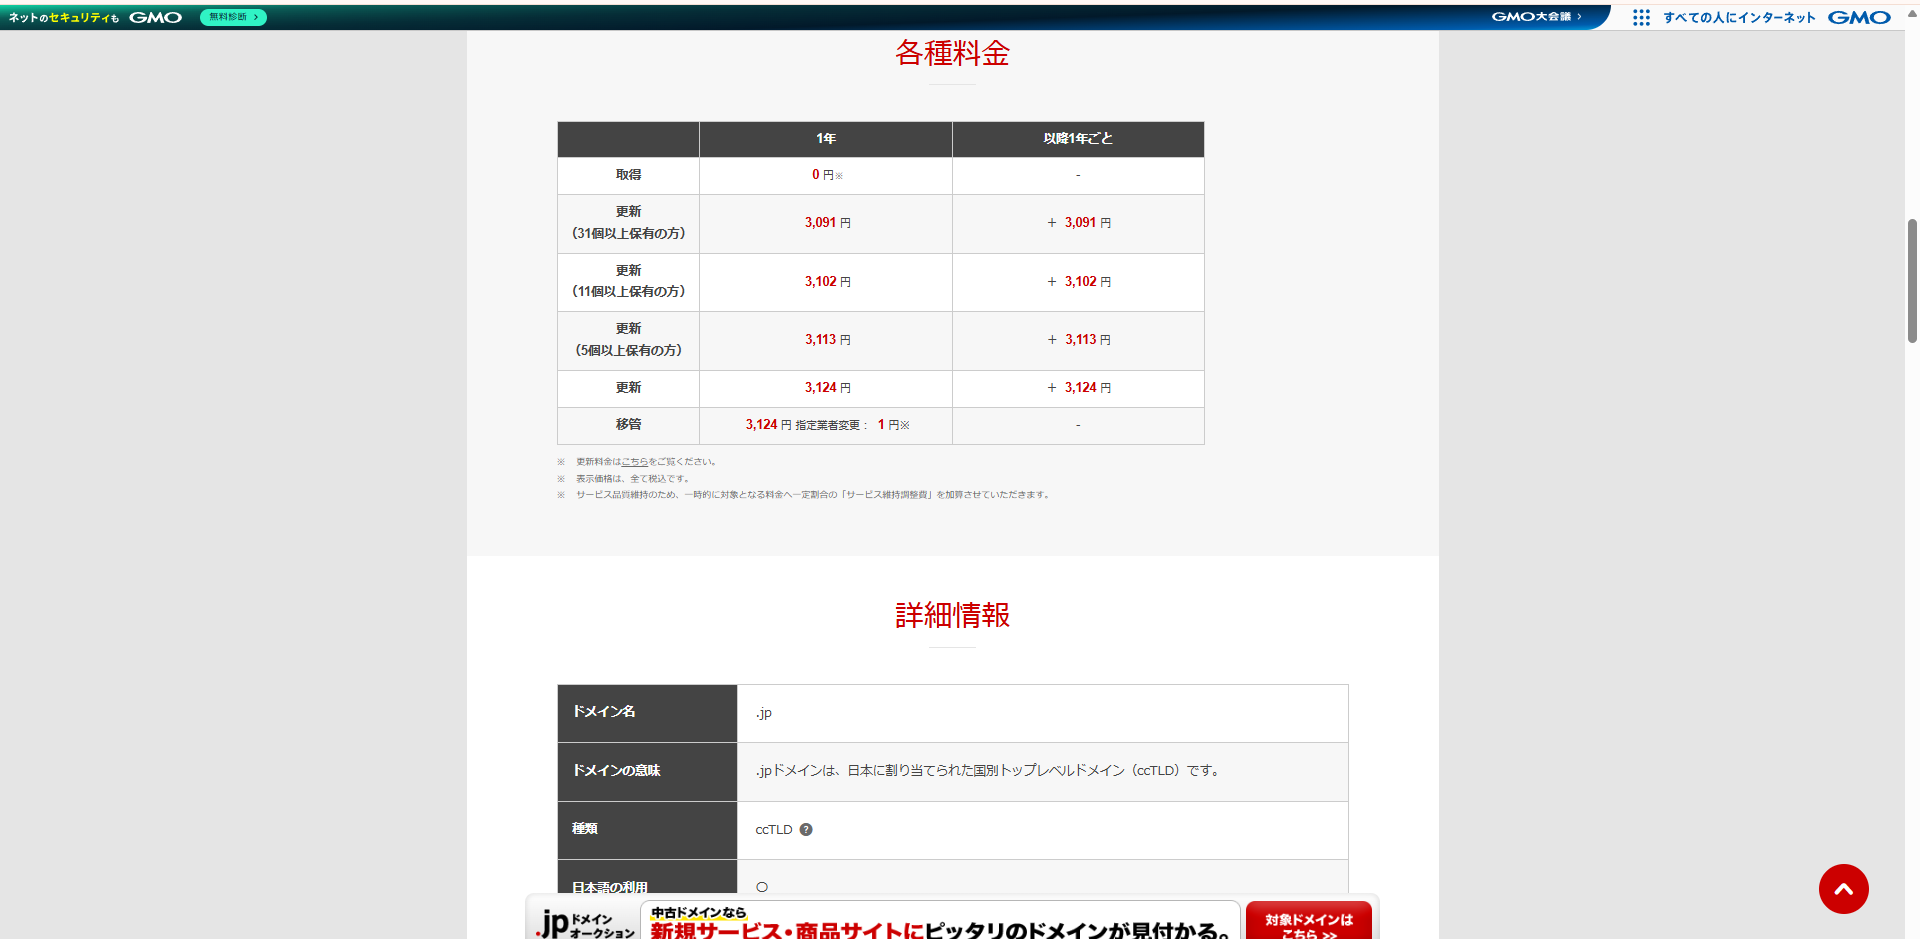Click すべての人にインターネット text in header

point(1739,17)
